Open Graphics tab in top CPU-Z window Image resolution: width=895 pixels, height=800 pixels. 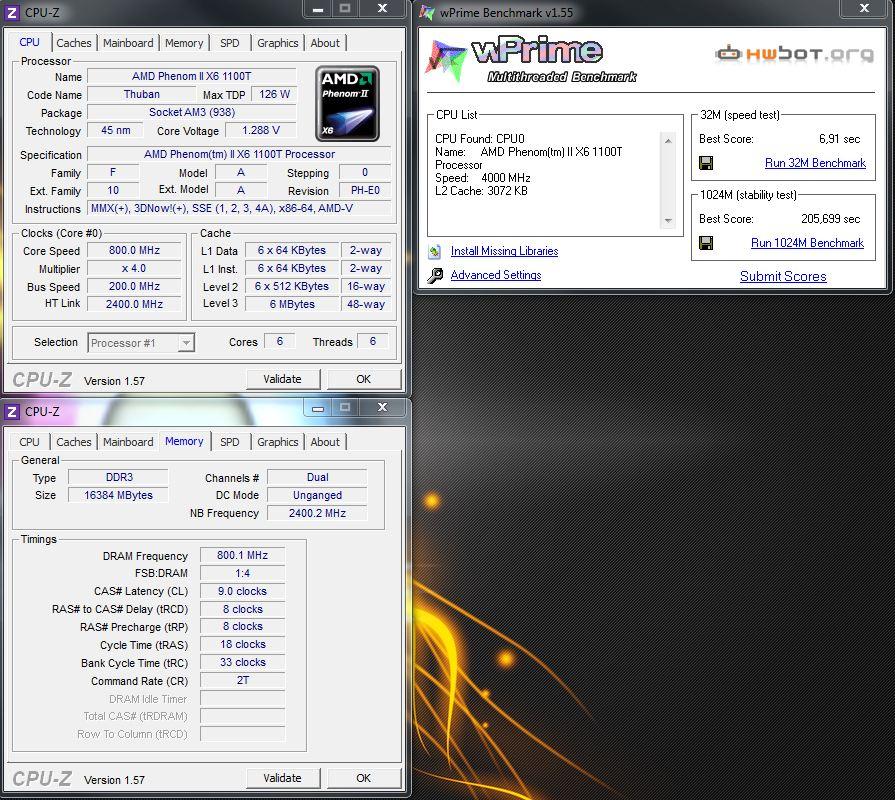(x=277, y=43)
